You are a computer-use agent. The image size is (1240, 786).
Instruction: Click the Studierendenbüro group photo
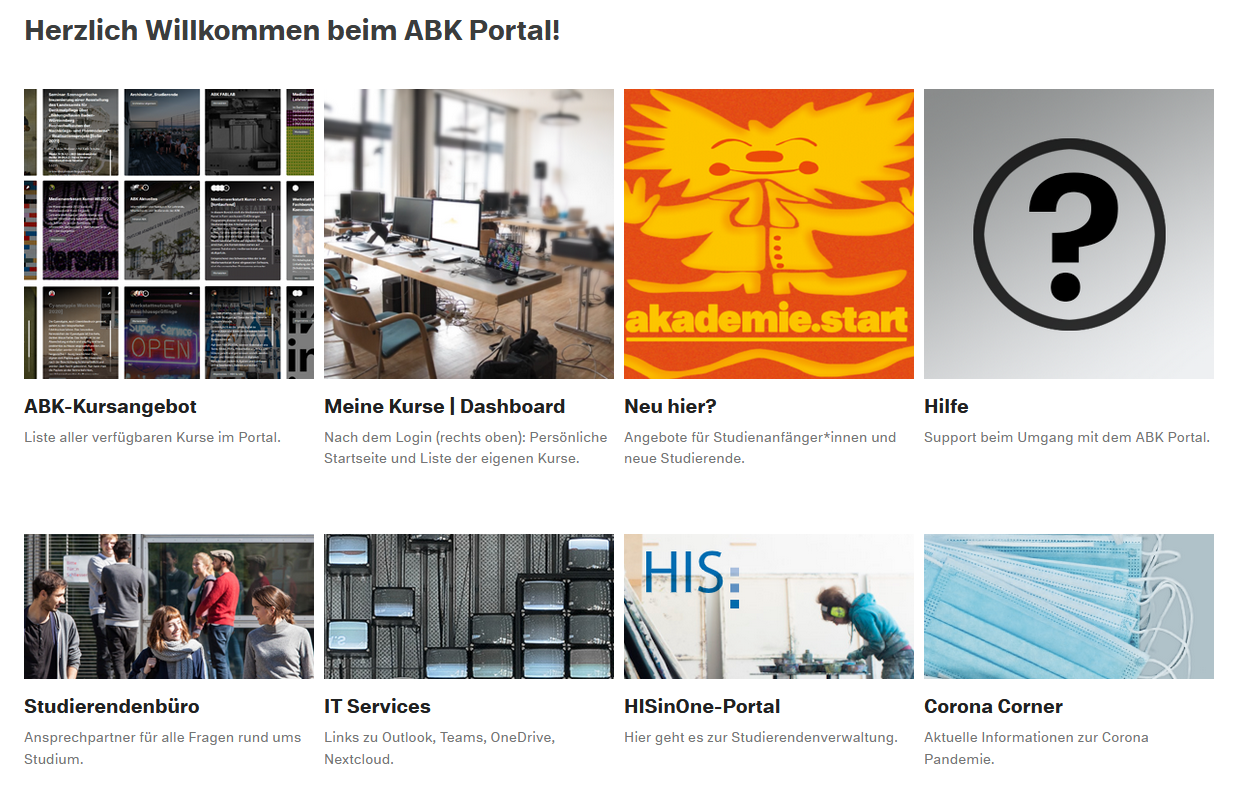coord(169,606)
